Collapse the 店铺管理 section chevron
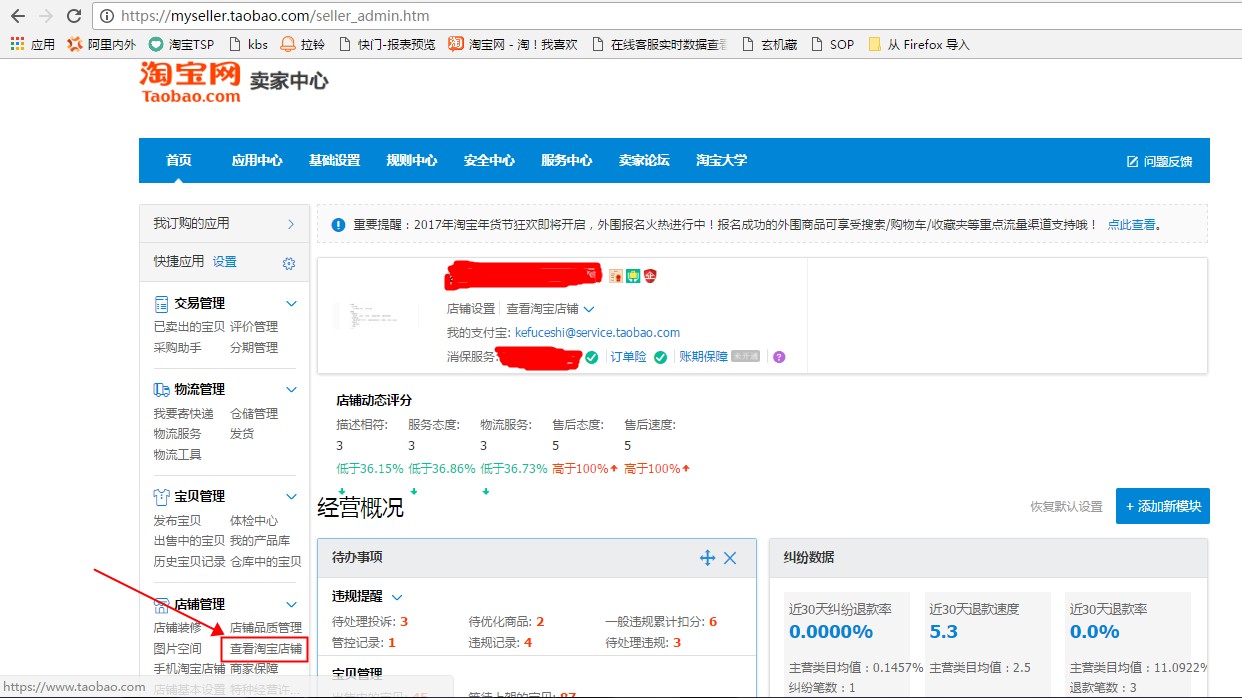This screenshot has width=1242, height=698. [292, 604]
